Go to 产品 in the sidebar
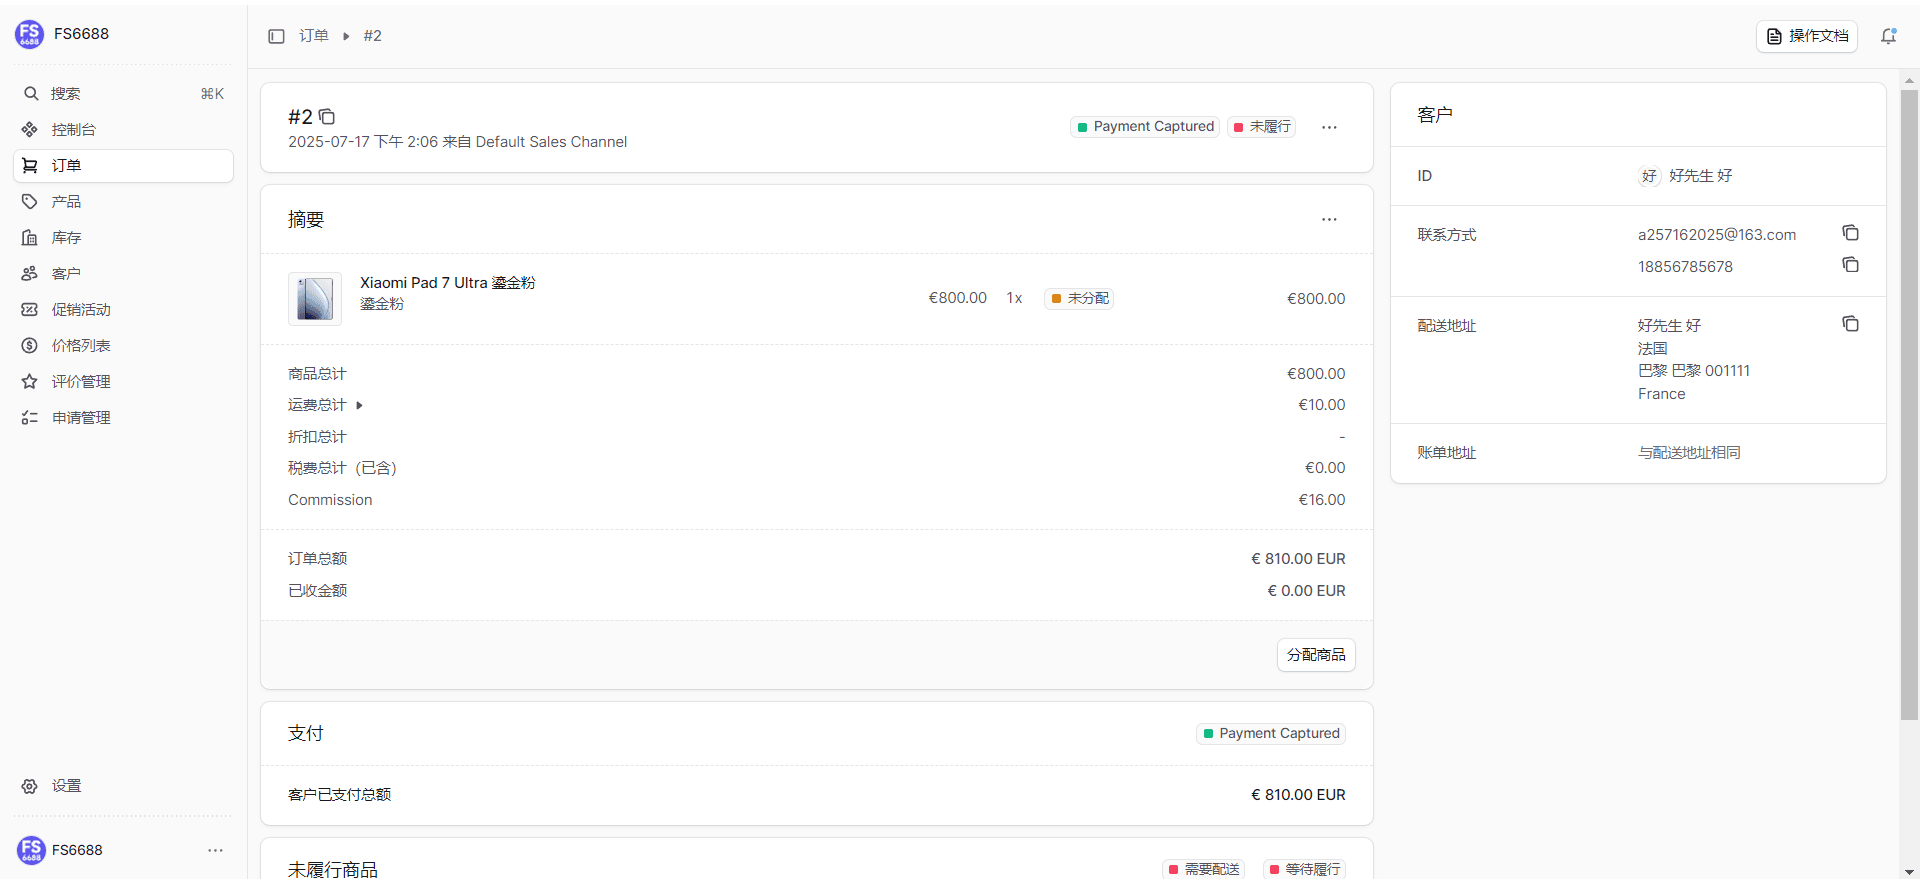The image size is (1920, 879). [x=66, y=202]
